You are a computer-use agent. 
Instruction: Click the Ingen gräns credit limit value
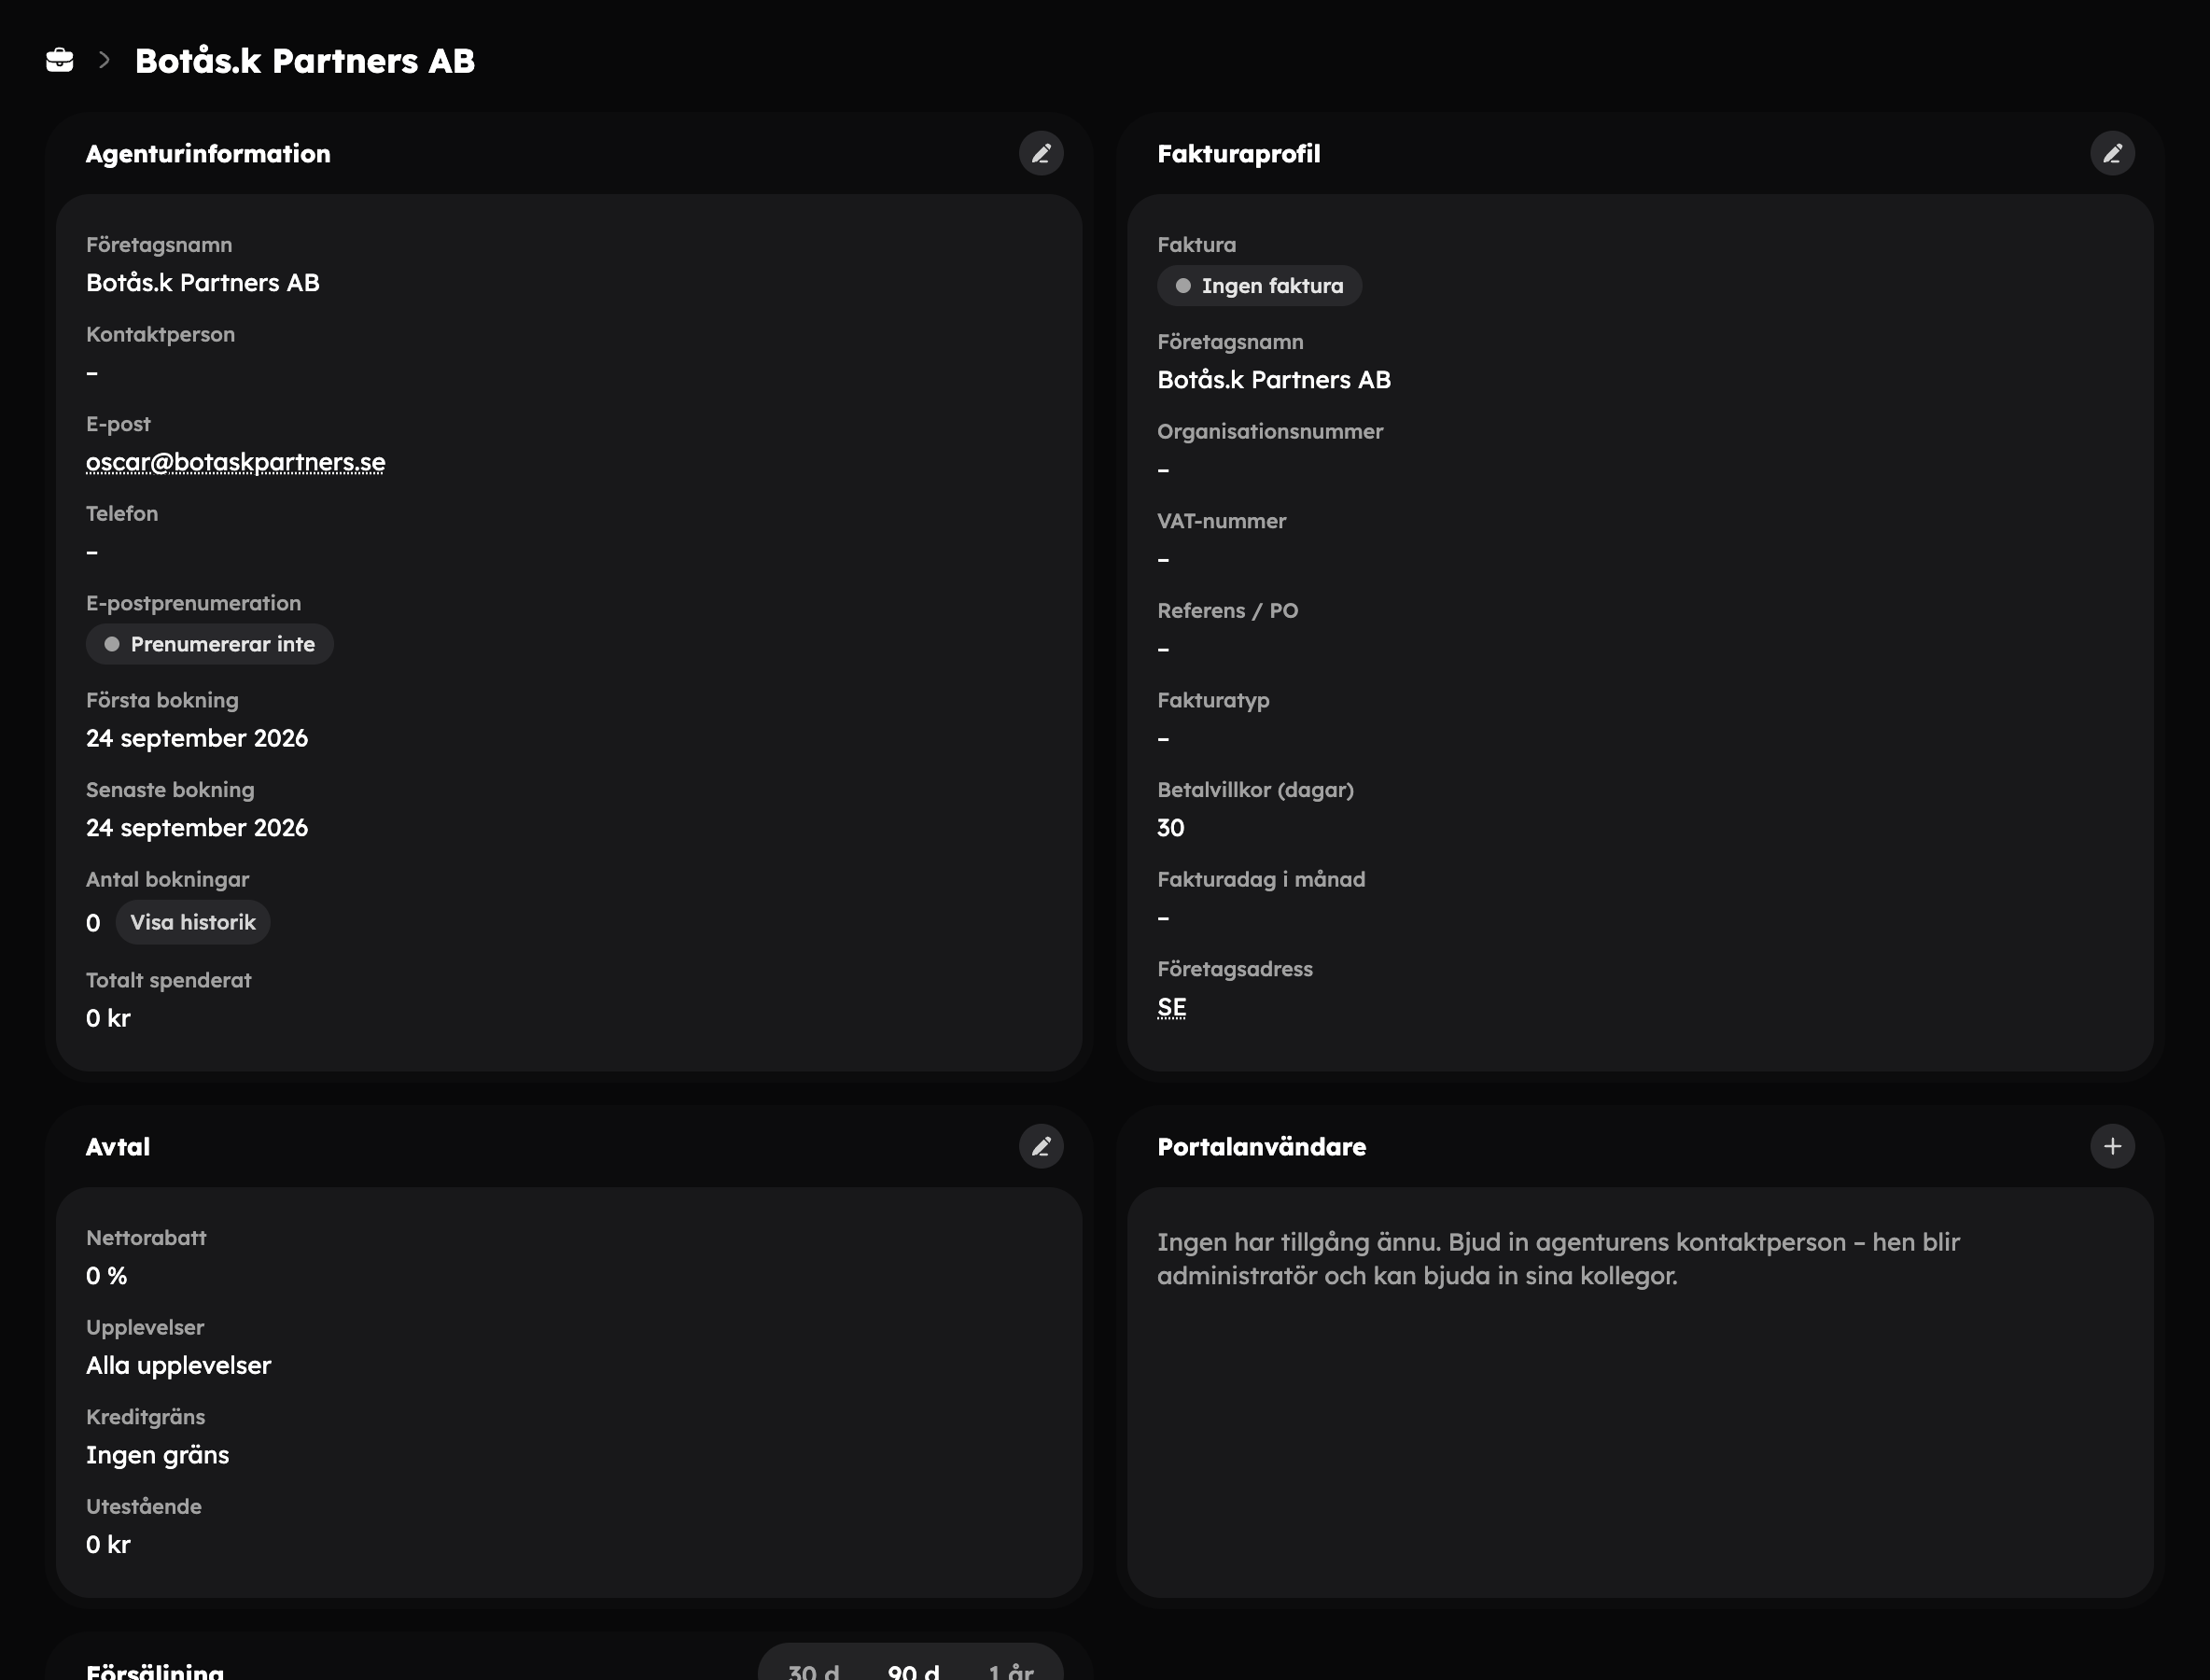(x=158, y=1455)
